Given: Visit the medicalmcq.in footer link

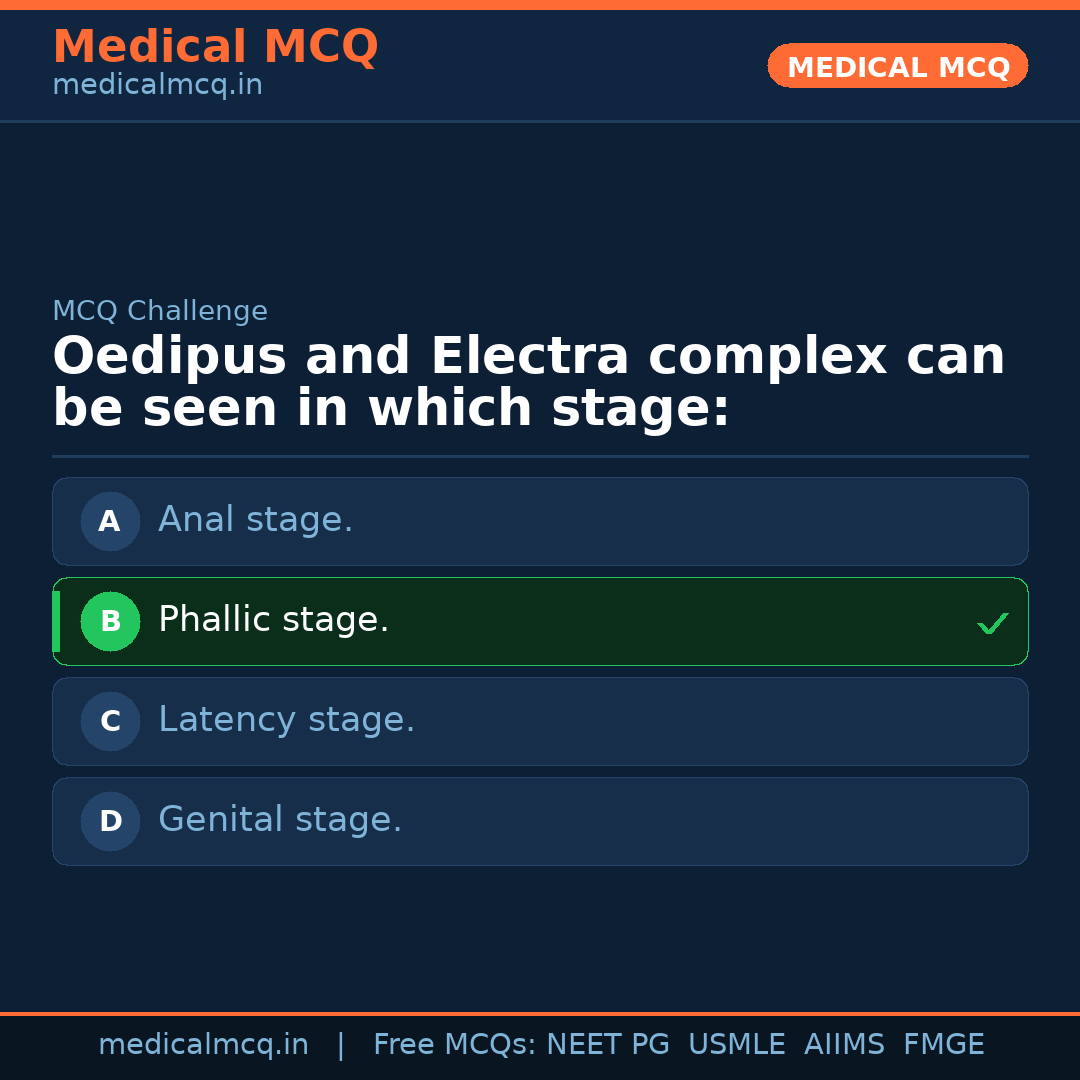Looking at the screenshot, I should point(203,1043).
